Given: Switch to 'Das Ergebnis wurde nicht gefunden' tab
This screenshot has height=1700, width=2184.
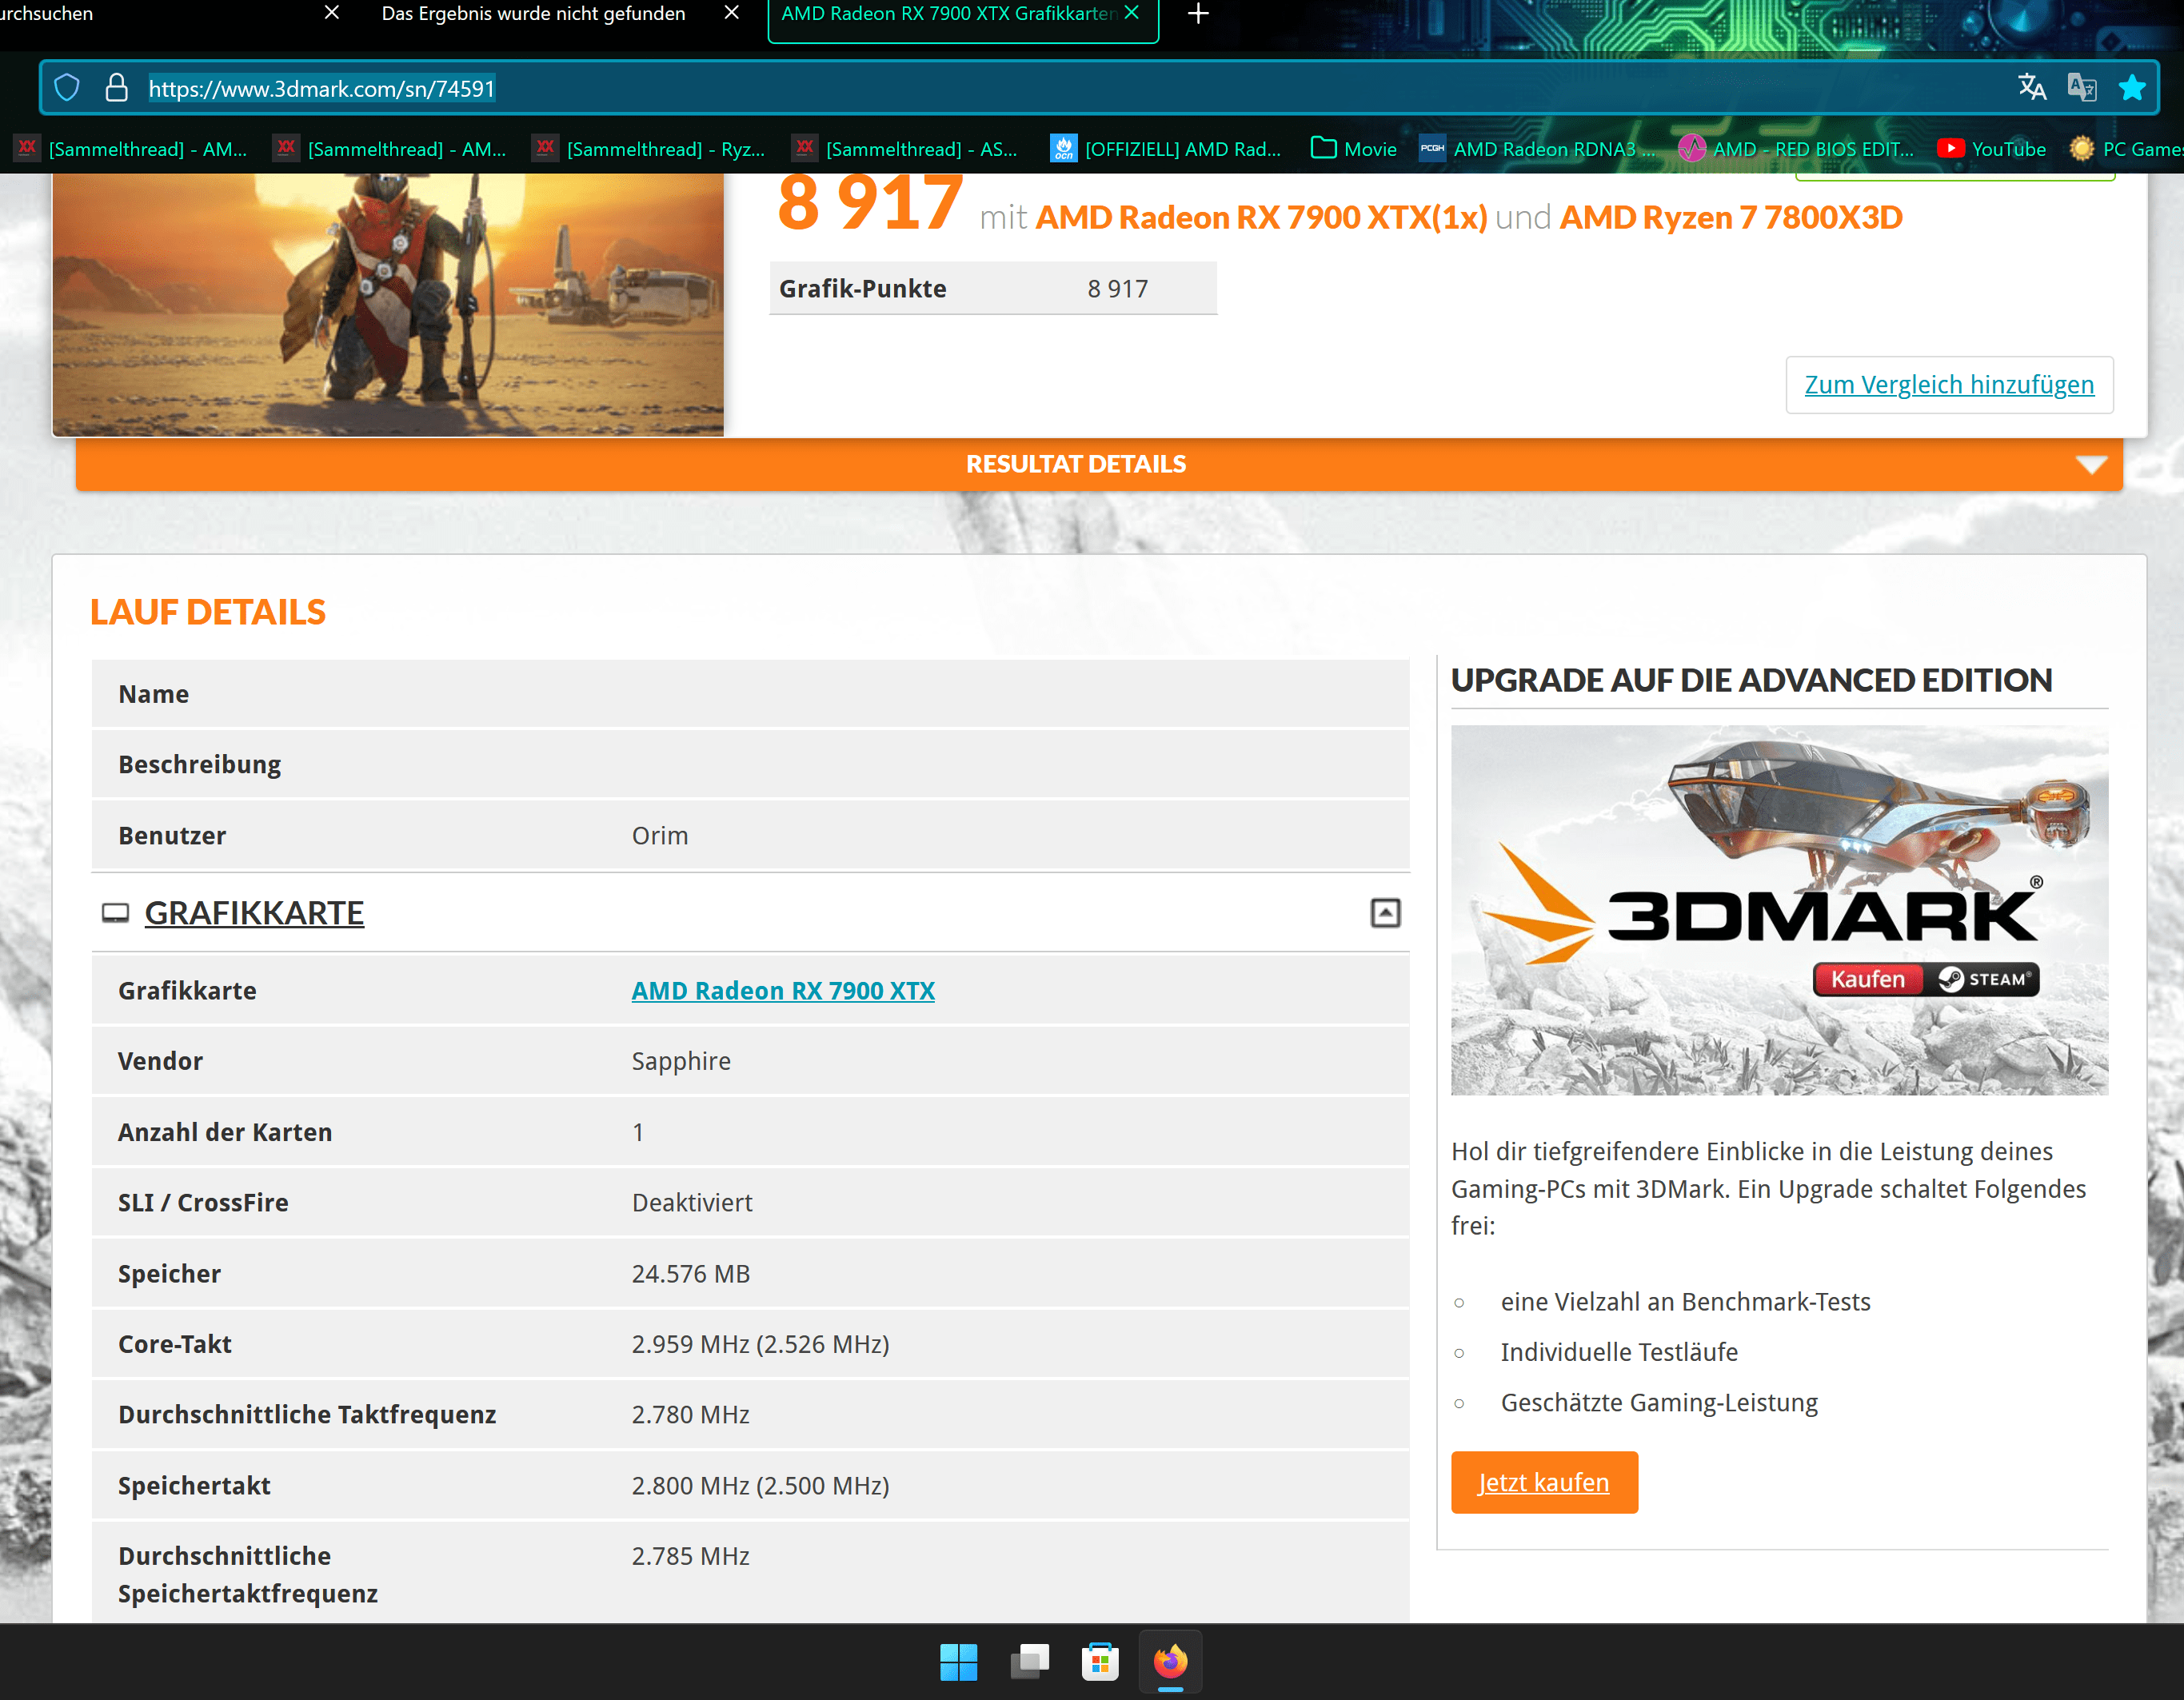Looking at the screenshot, I should point(533,14).
